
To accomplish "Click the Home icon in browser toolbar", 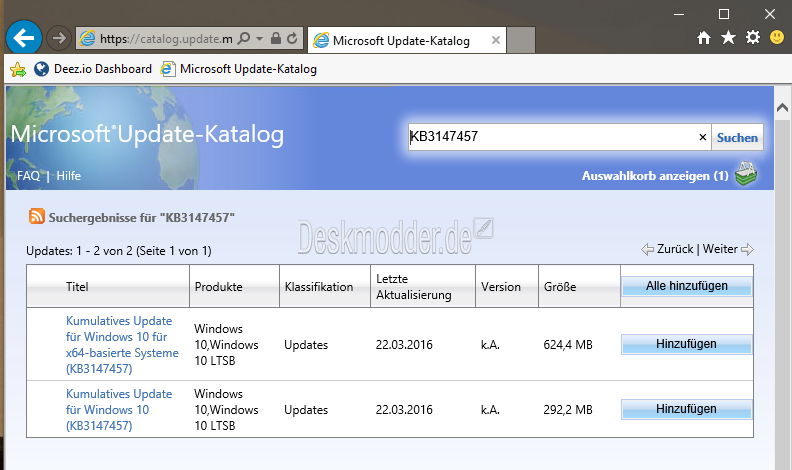I will tap(704, 37).
